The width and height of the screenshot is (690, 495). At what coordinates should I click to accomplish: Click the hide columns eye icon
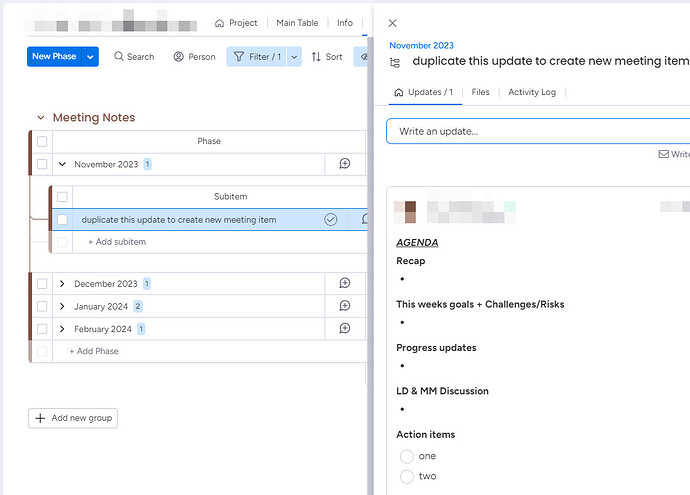(364, 56)
